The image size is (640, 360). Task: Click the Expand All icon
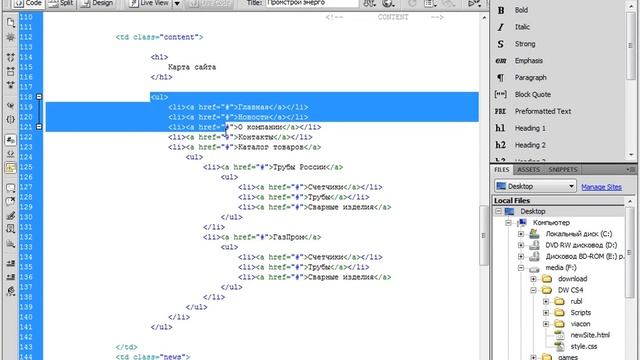(11, 85)
